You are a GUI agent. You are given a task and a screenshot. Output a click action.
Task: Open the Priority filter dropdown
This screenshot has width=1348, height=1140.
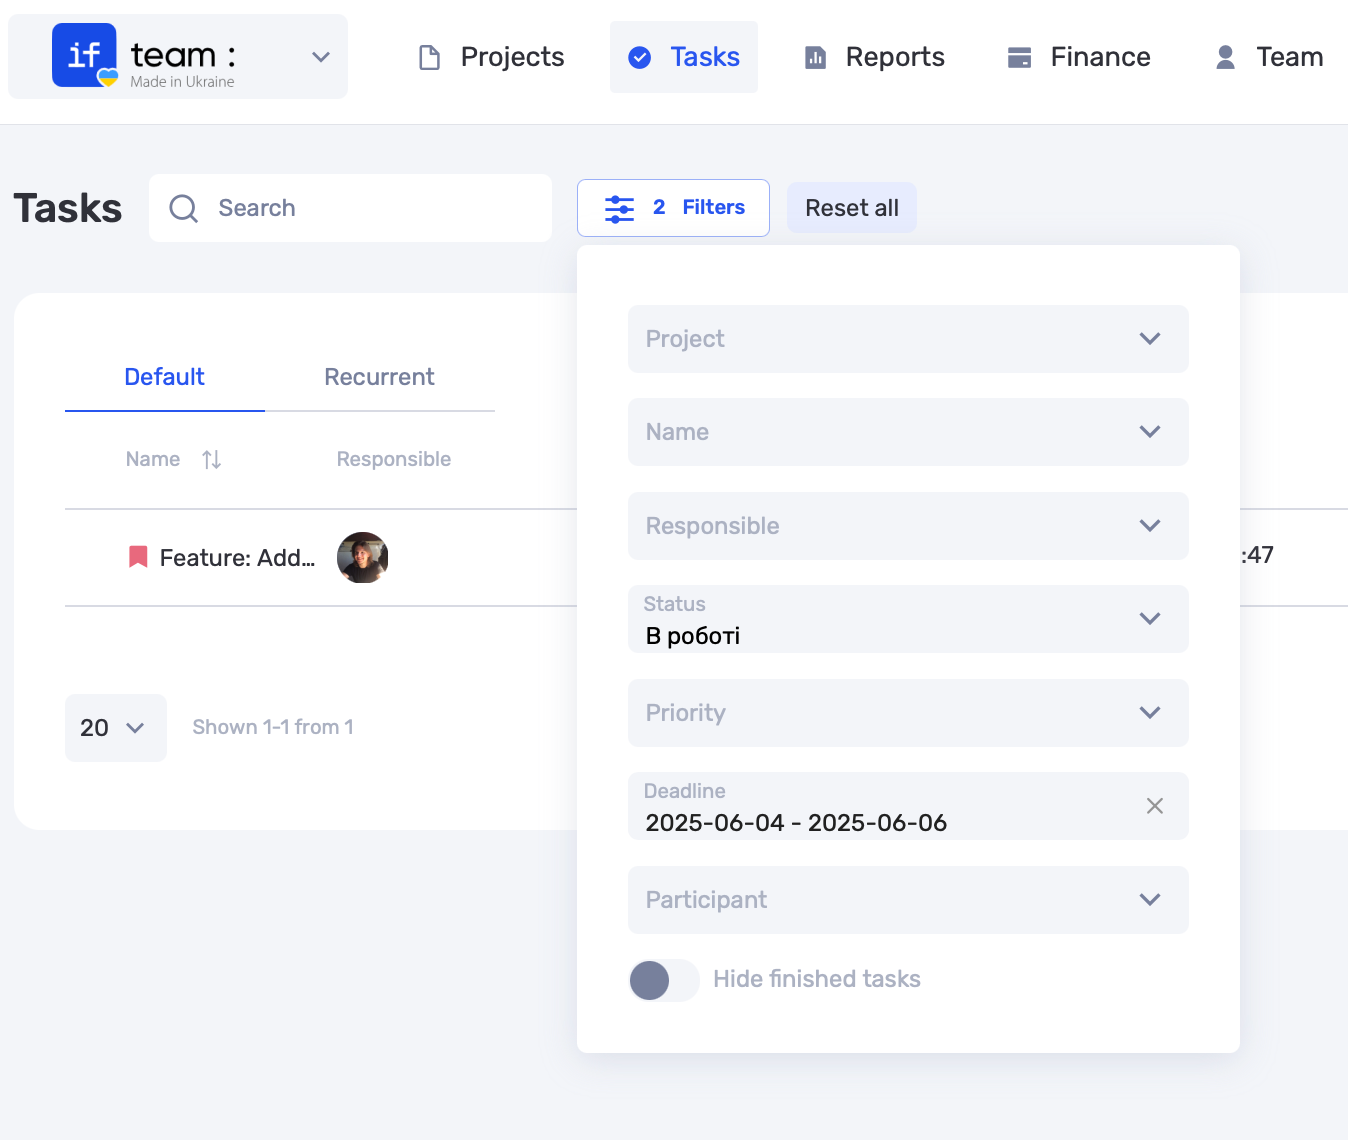click(x=908, y=713)
